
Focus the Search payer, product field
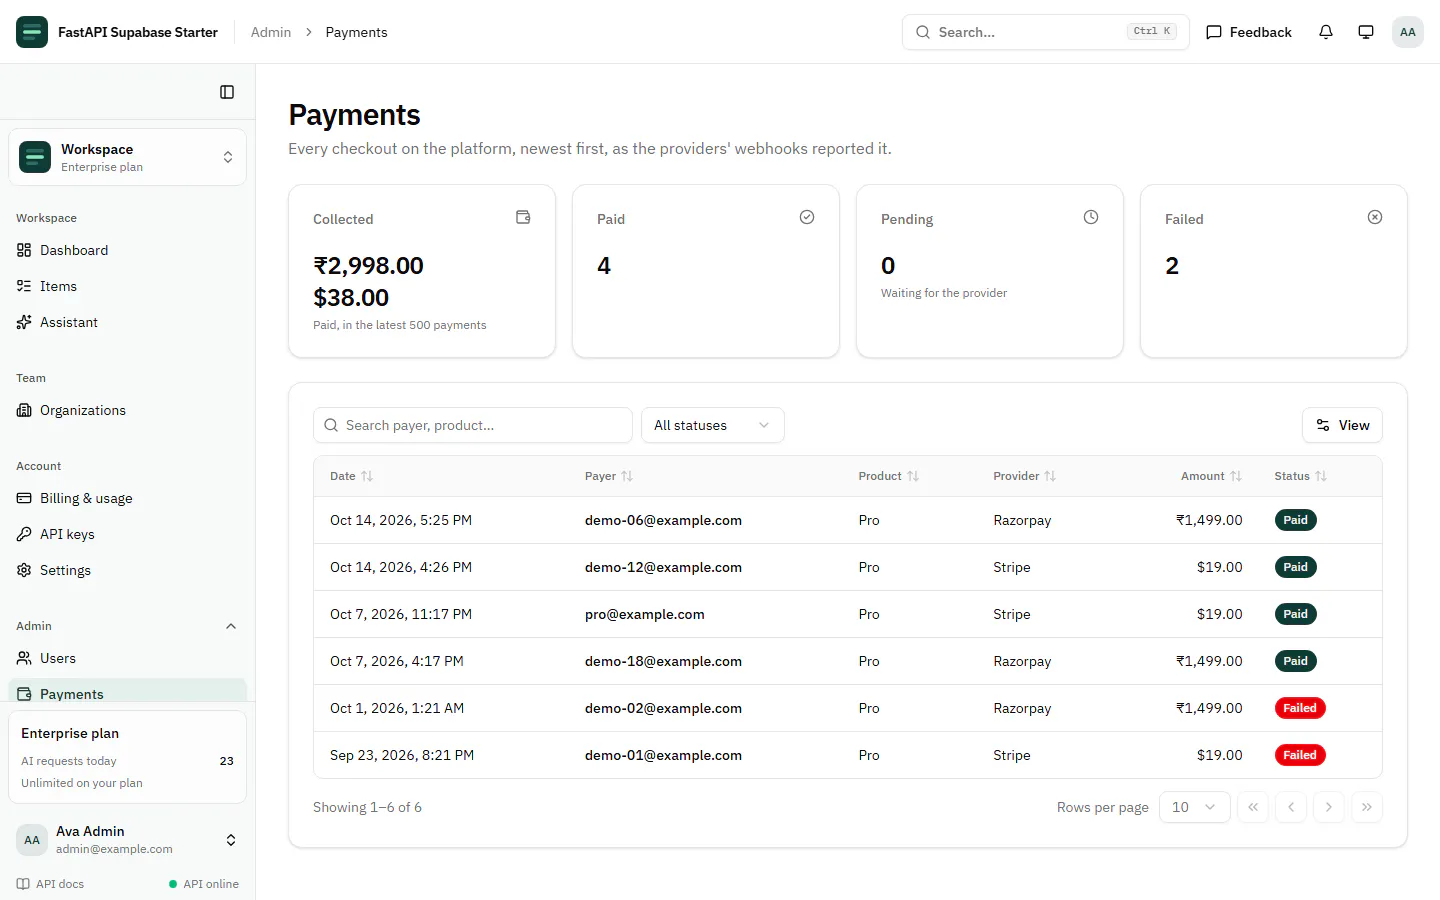tap(473, 425)
